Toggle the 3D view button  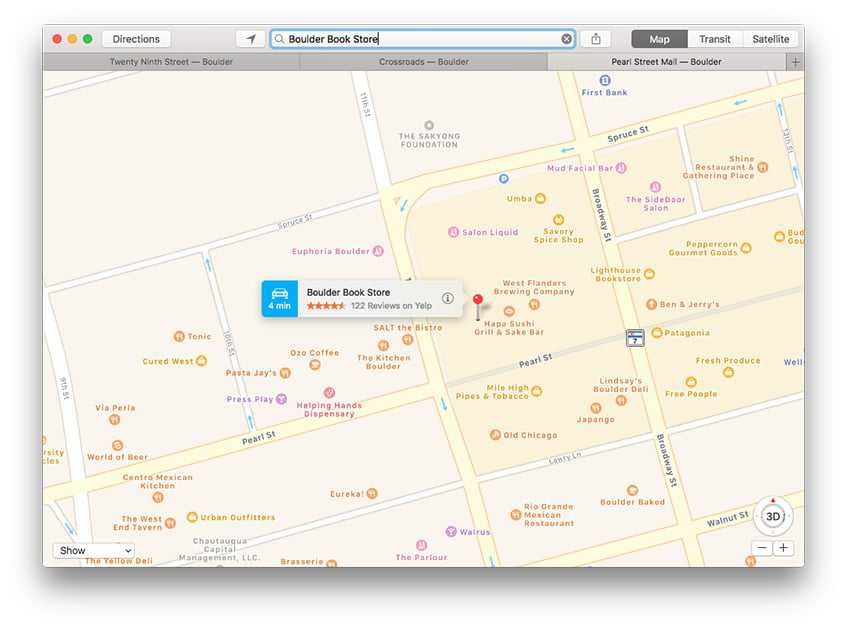point(772,517)
